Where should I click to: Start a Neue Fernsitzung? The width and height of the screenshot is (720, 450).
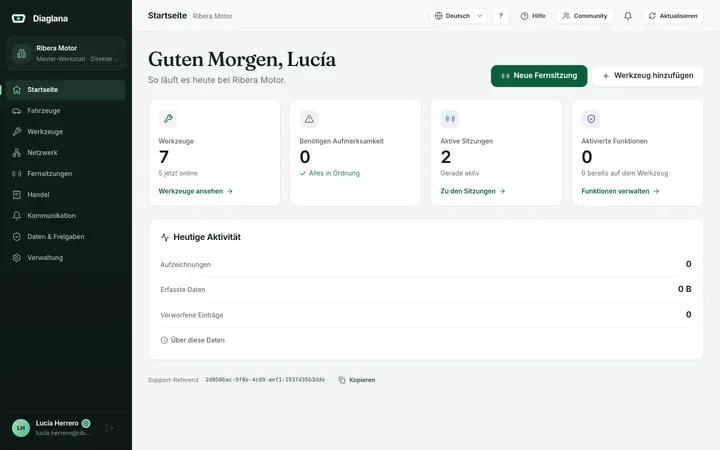(539, 76)
